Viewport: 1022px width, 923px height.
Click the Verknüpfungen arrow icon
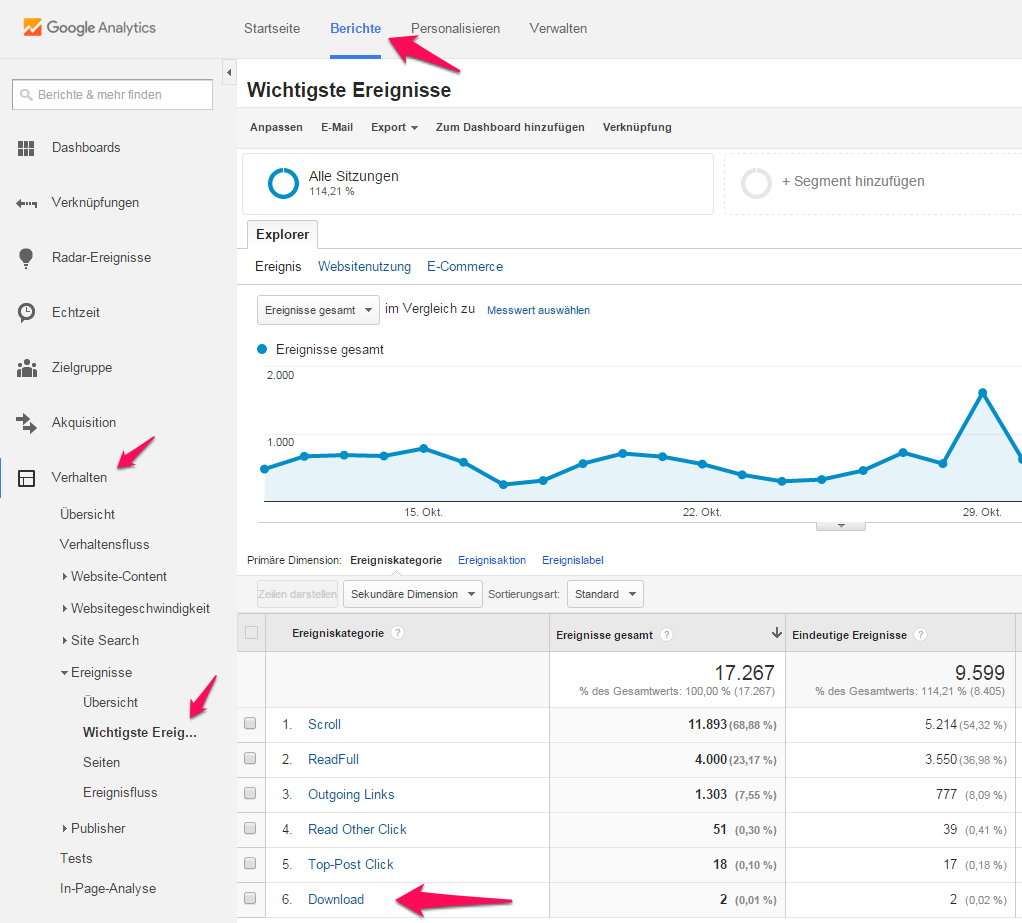26,203
